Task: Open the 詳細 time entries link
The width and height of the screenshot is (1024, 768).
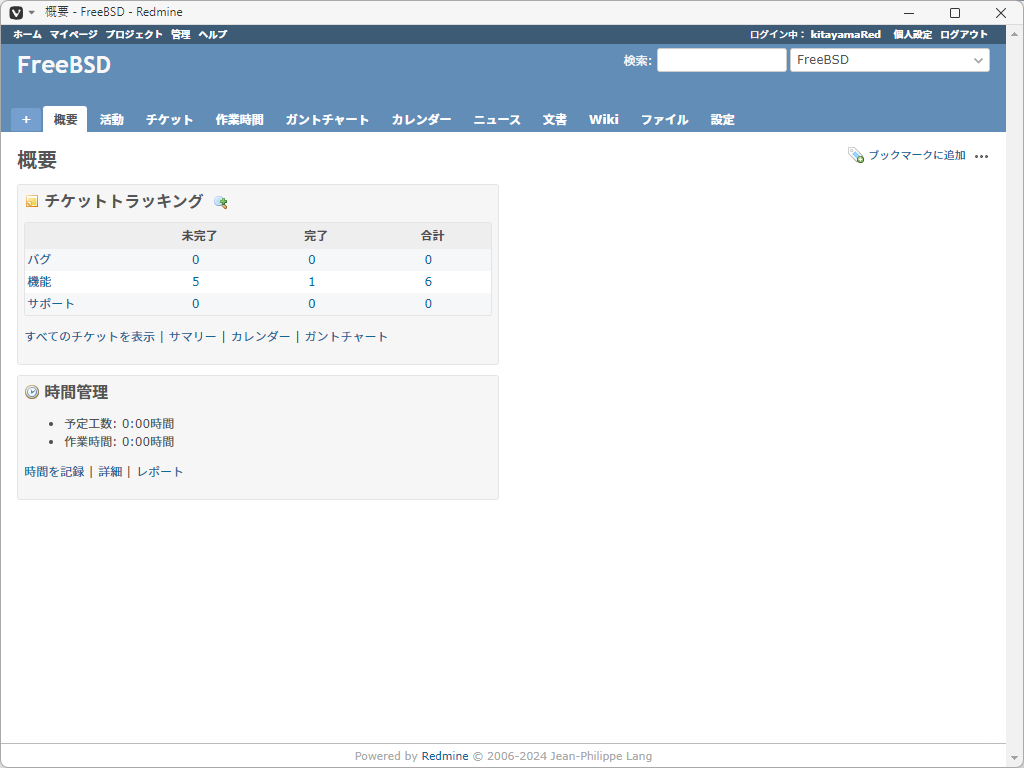Action: point(110,472)
